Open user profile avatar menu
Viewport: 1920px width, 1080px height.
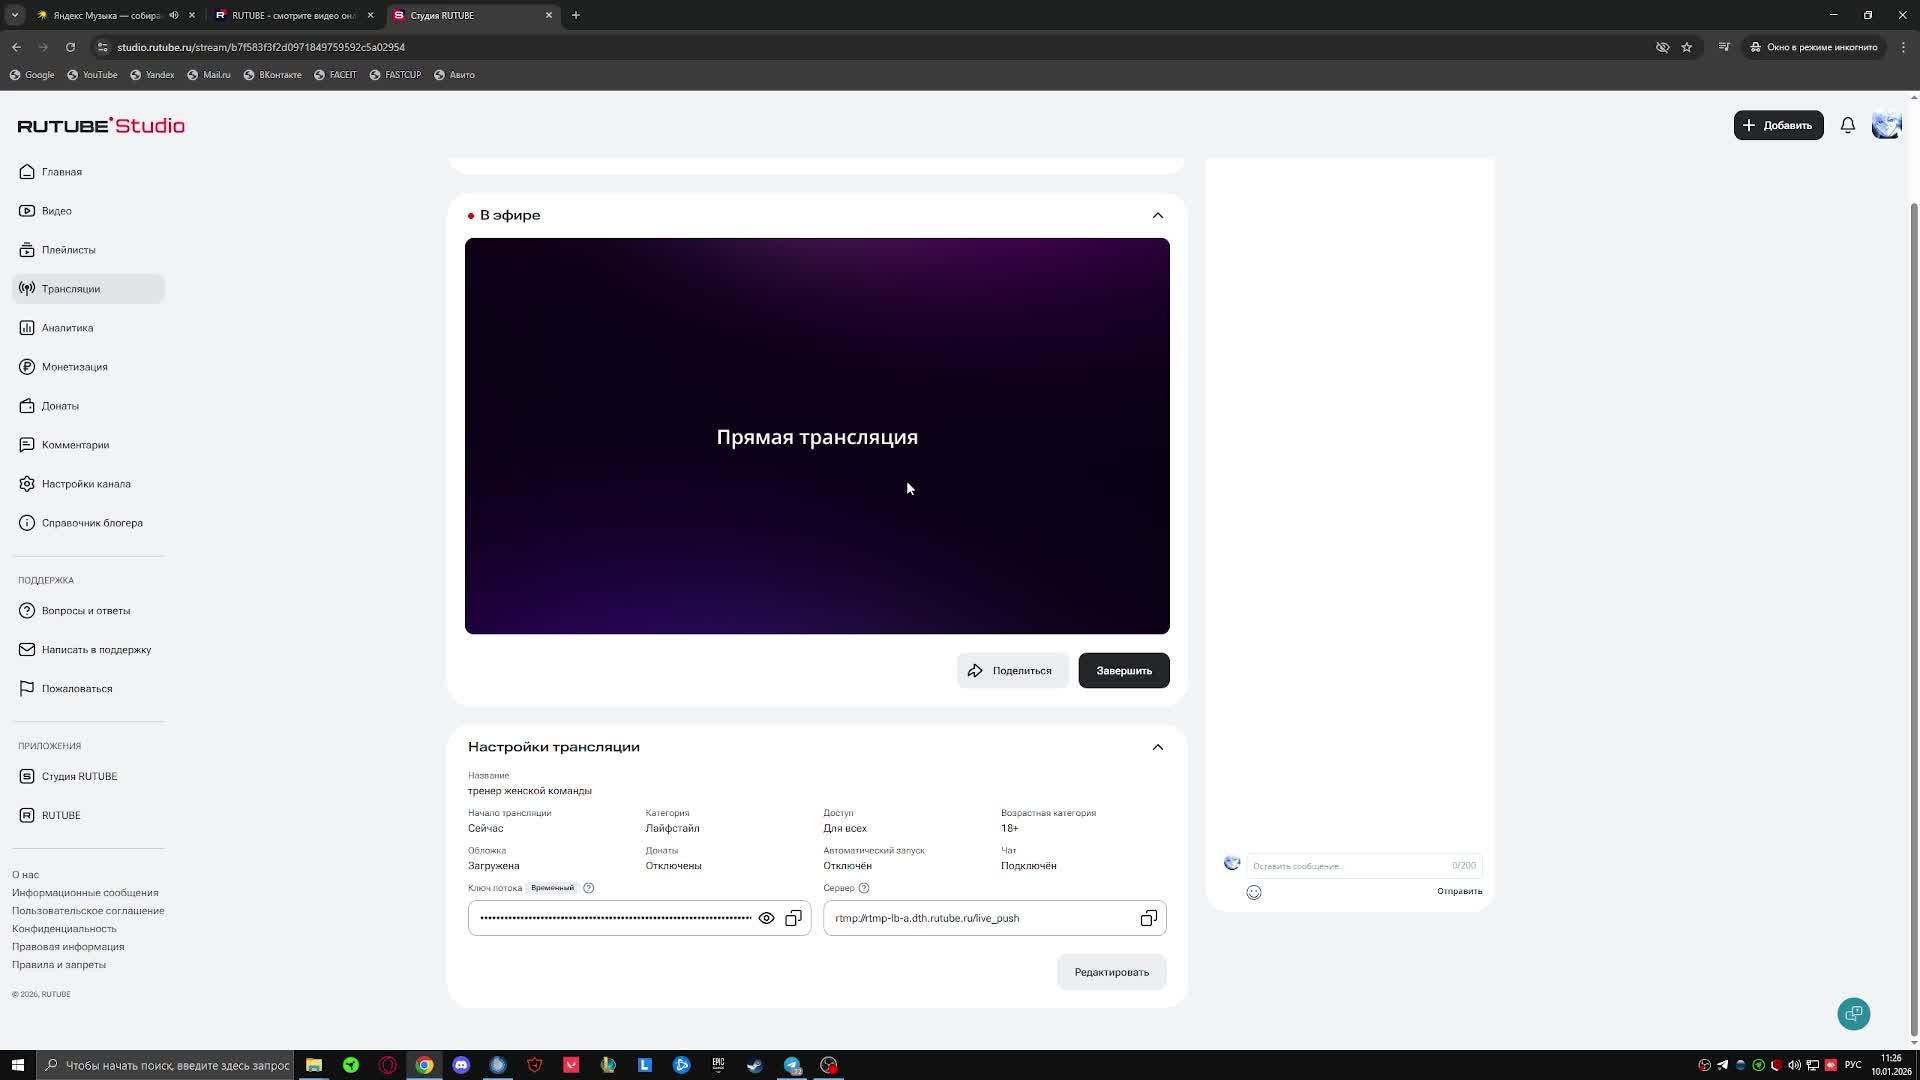click(1886, 125)
